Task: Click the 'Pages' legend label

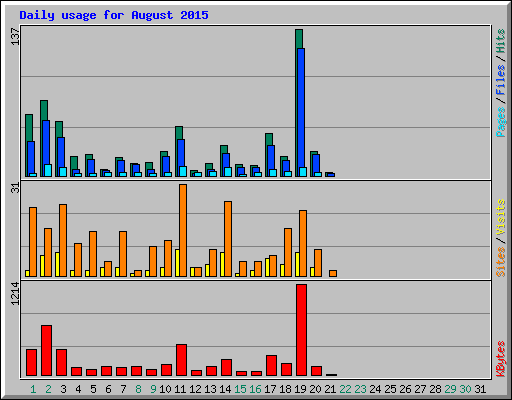Action: click(x=500, y=122)
